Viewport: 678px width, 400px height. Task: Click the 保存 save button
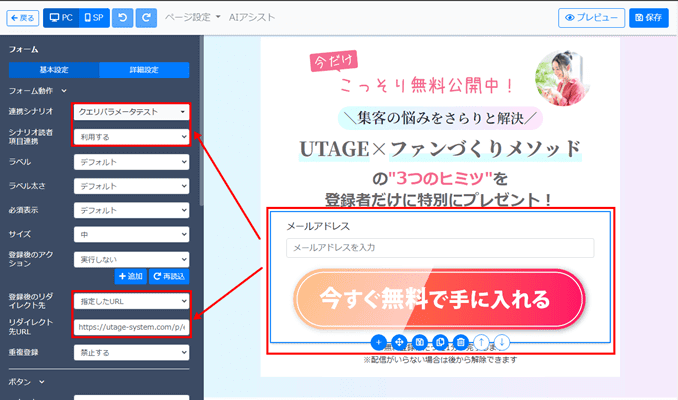649,18
